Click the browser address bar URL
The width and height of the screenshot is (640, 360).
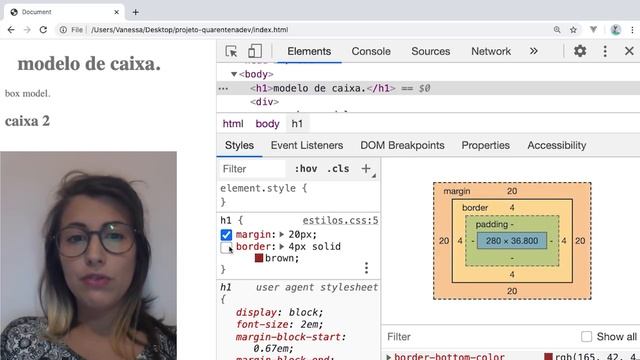point(189,30)
